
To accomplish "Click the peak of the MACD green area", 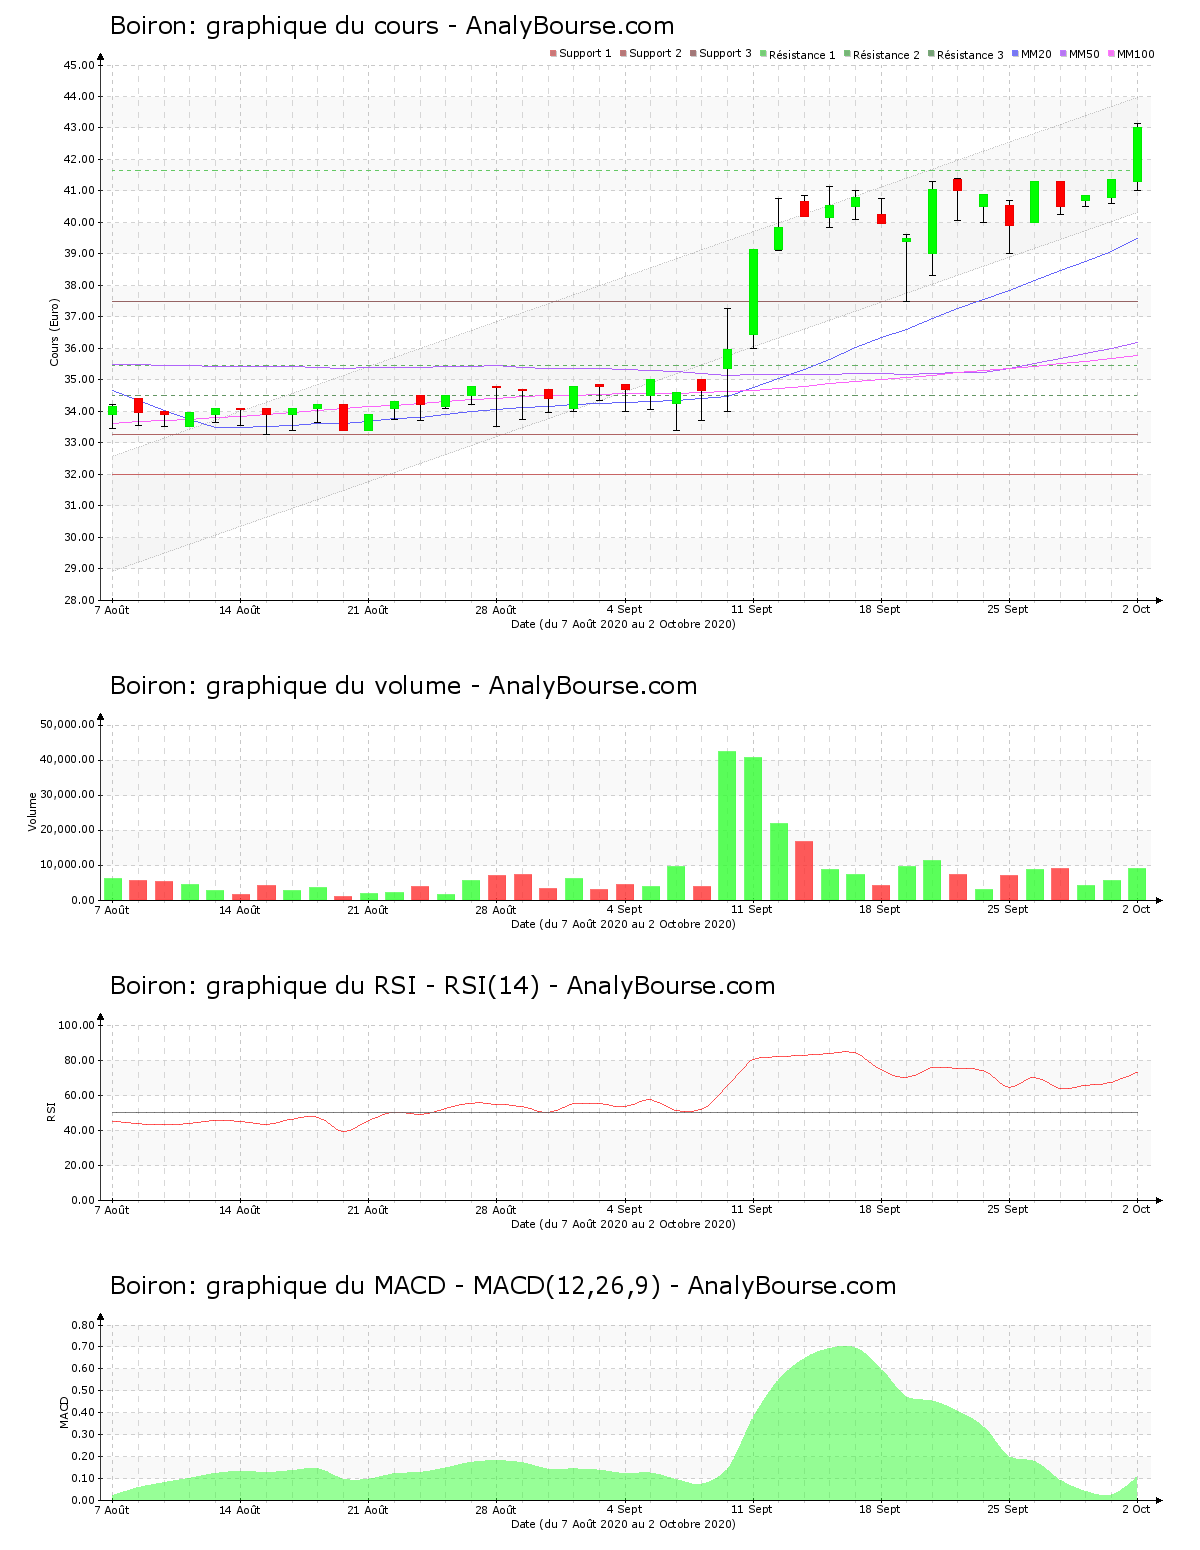I will click(x=847, y=1347).
